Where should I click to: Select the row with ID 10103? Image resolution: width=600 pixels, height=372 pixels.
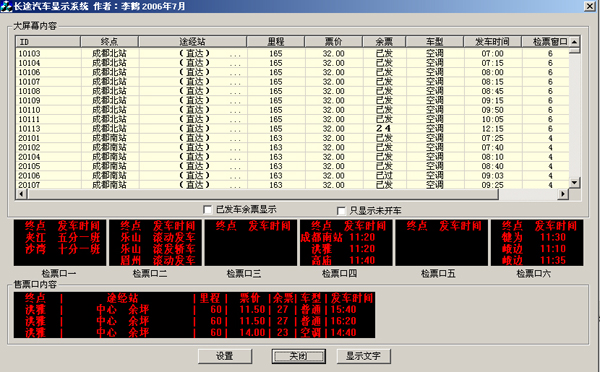tap(293, 53)
